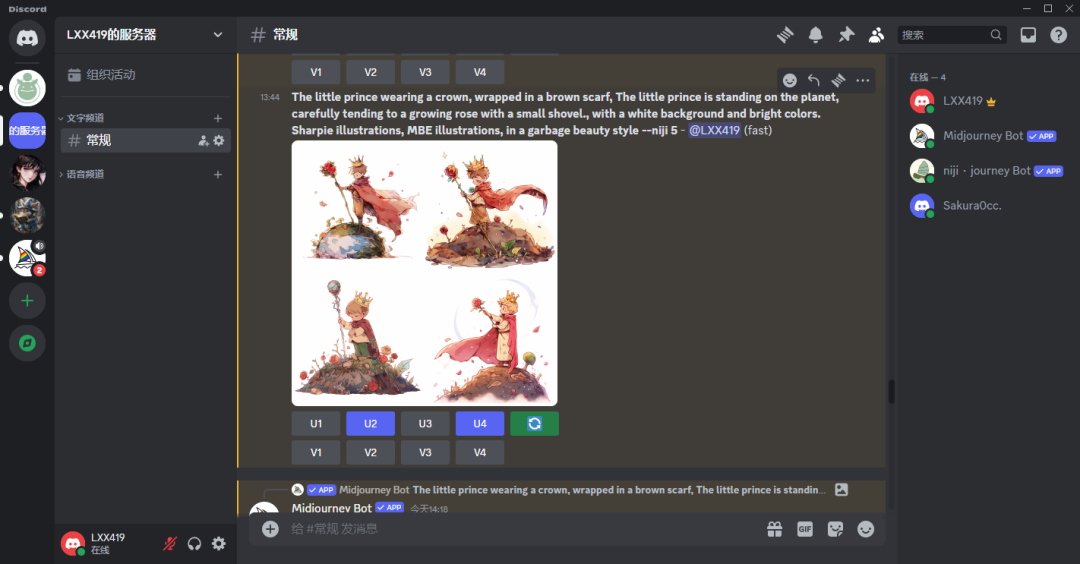Image resolution: width=1080 pixels, height=564 pixels.
Task: Select the 常规 text channel
Action: (x=145, y=140)
